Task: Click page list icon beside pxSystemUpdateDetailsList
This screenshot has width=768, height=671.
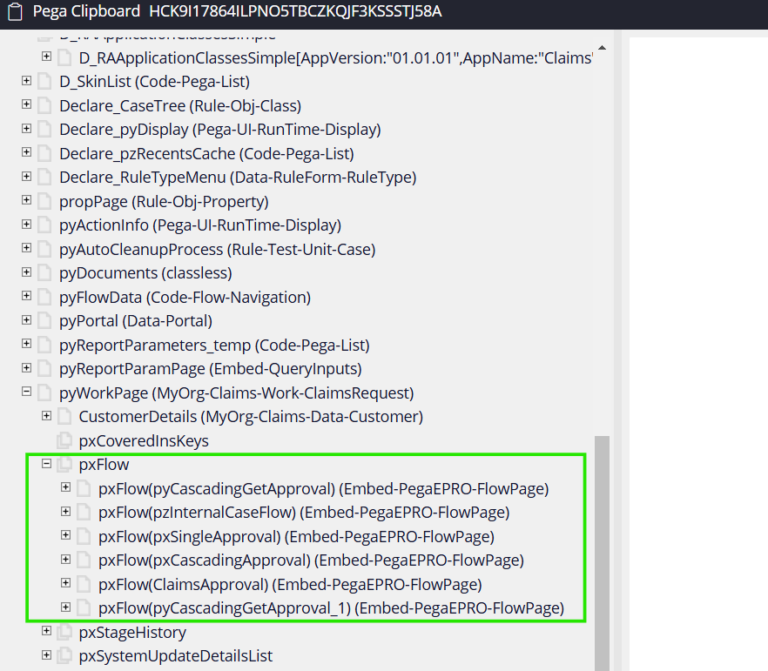Action: [x=64, y=655]
